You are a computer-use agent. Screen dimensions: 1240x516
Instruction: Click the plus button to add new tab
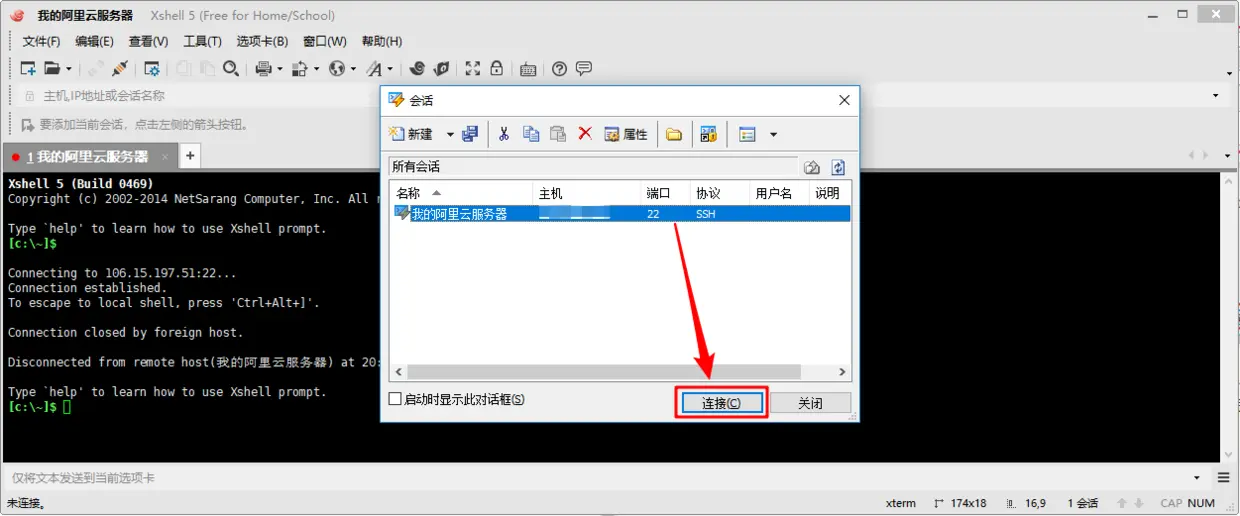(x=190, y=155)
